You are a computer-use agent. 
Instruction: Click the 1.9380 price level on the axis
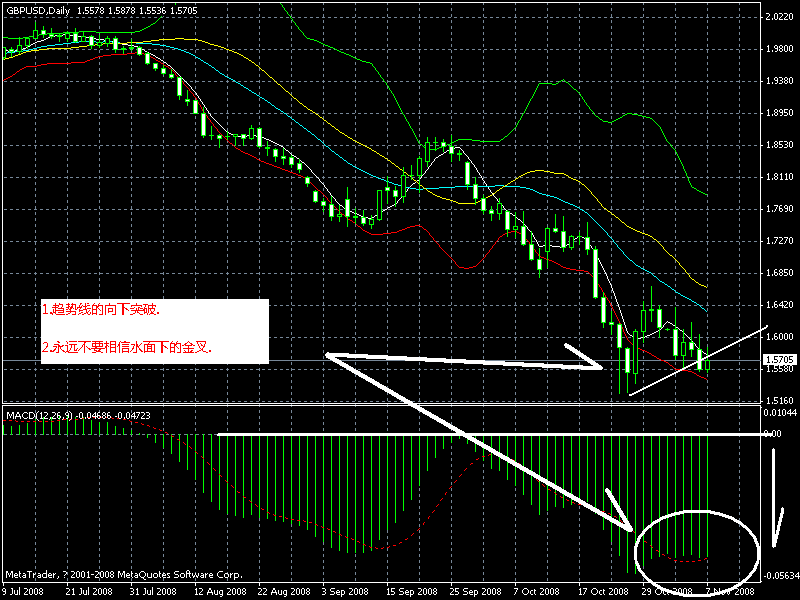point(779,81)
